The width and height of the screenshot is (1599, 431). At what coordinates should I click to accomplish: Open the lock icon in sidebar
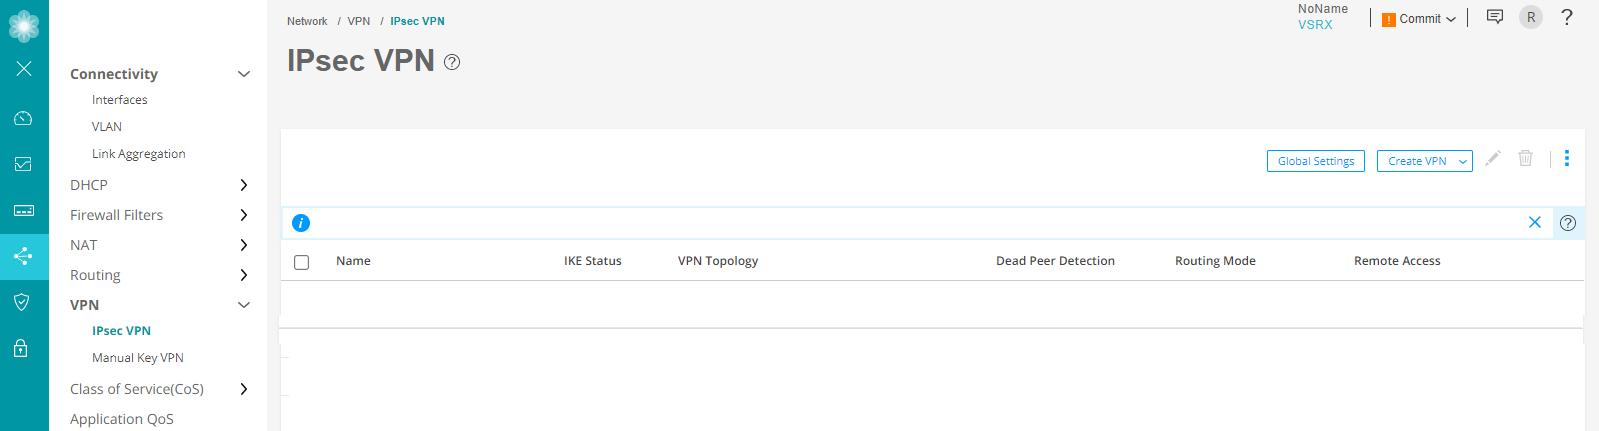[21, 348]
